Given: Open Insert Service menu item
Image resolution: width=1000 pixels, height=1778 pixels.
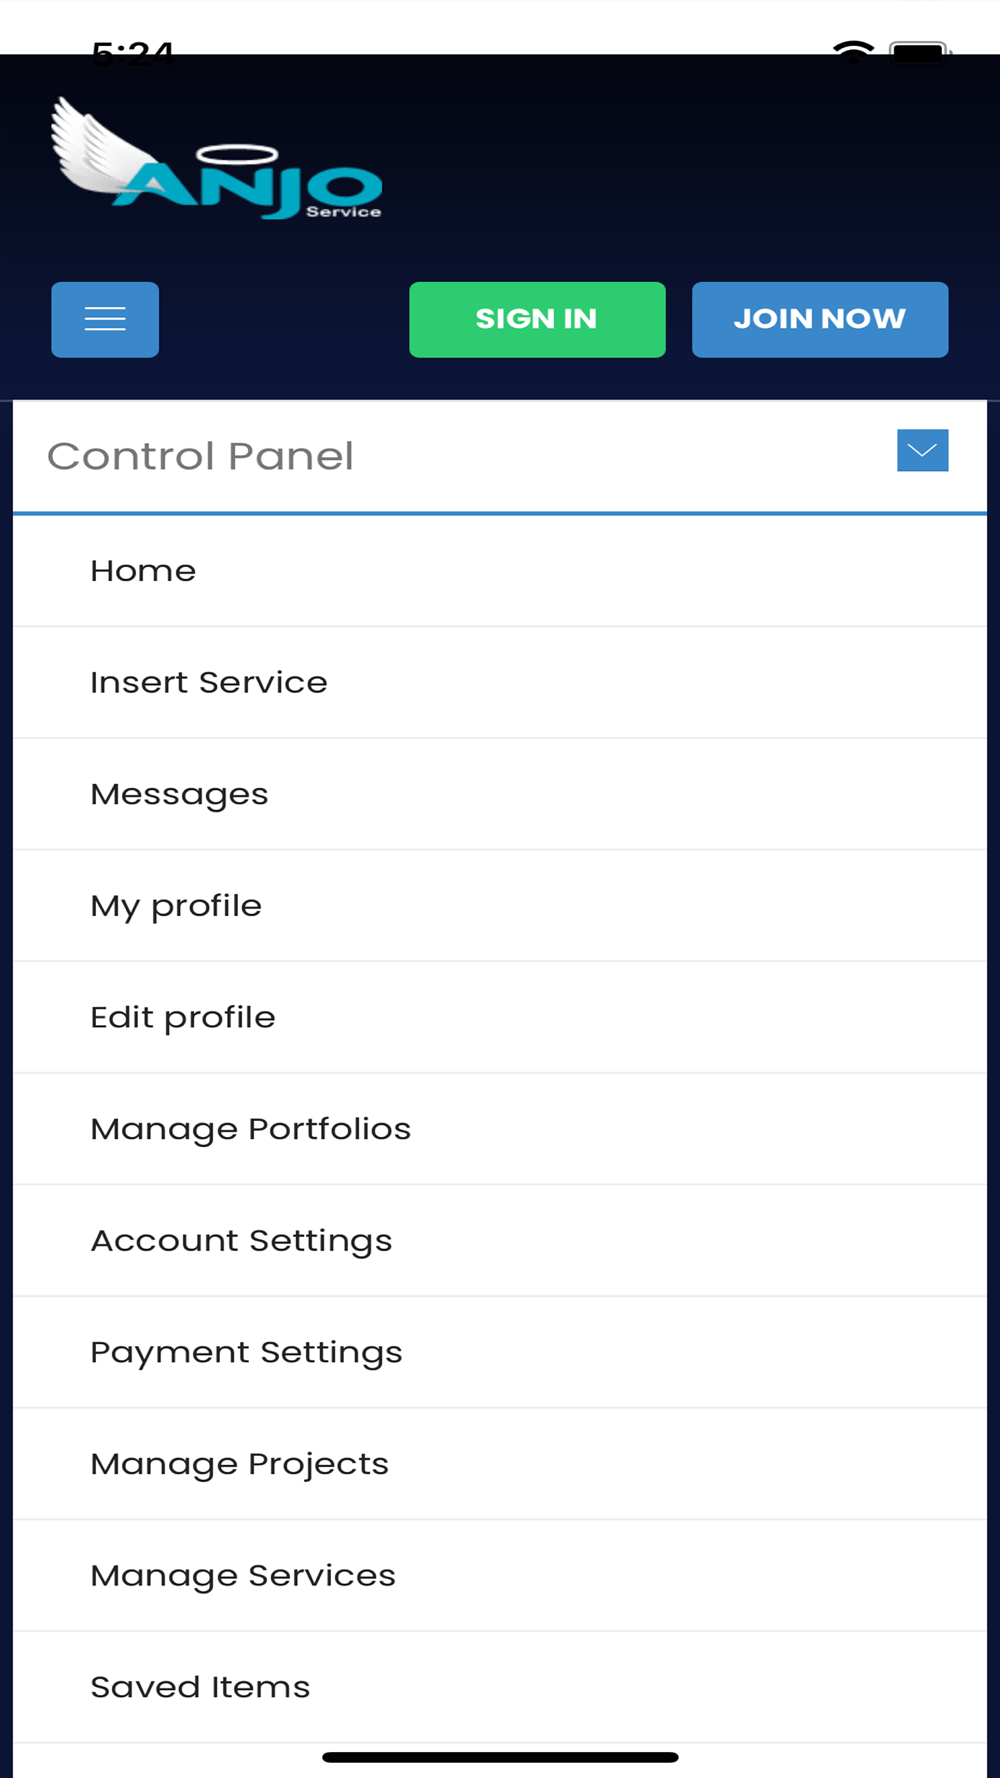Looking at the screenshot, I should tap(500, 683).
